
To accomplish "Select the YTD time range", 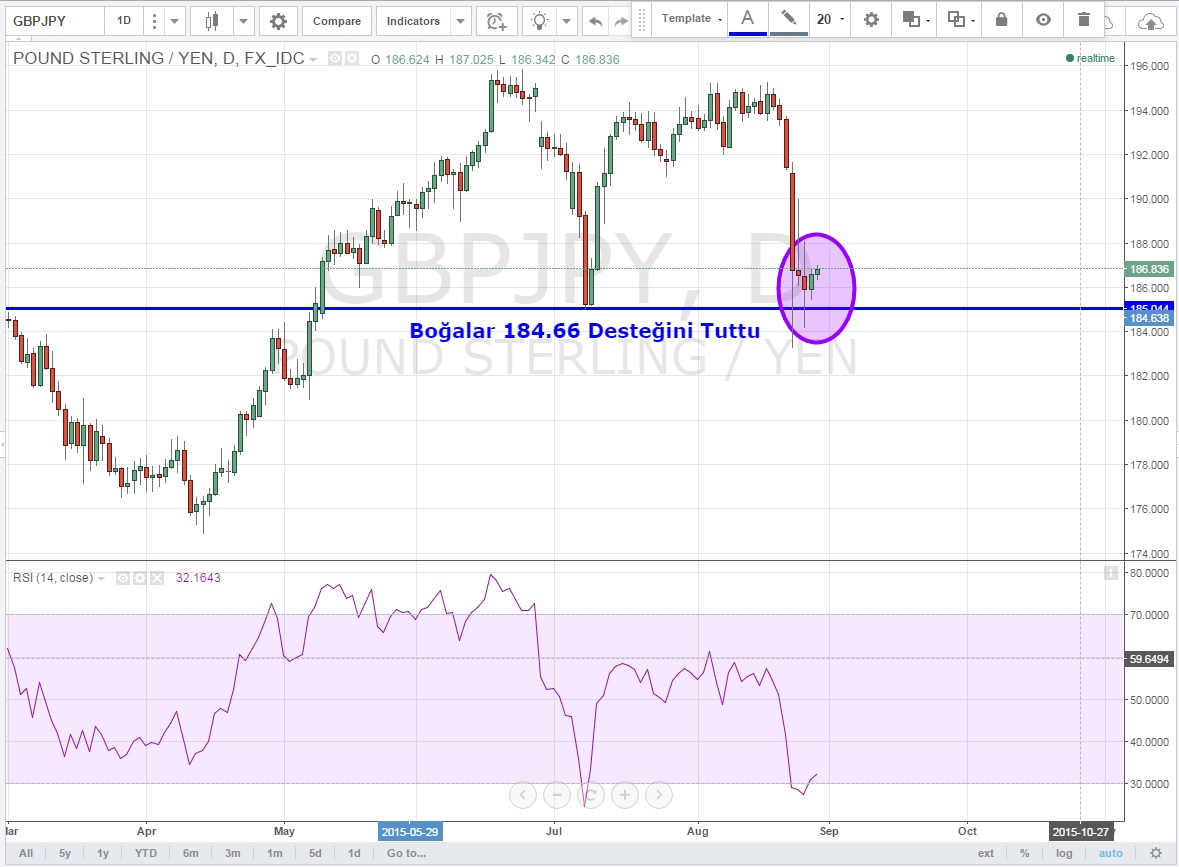I will click(146, 853).
